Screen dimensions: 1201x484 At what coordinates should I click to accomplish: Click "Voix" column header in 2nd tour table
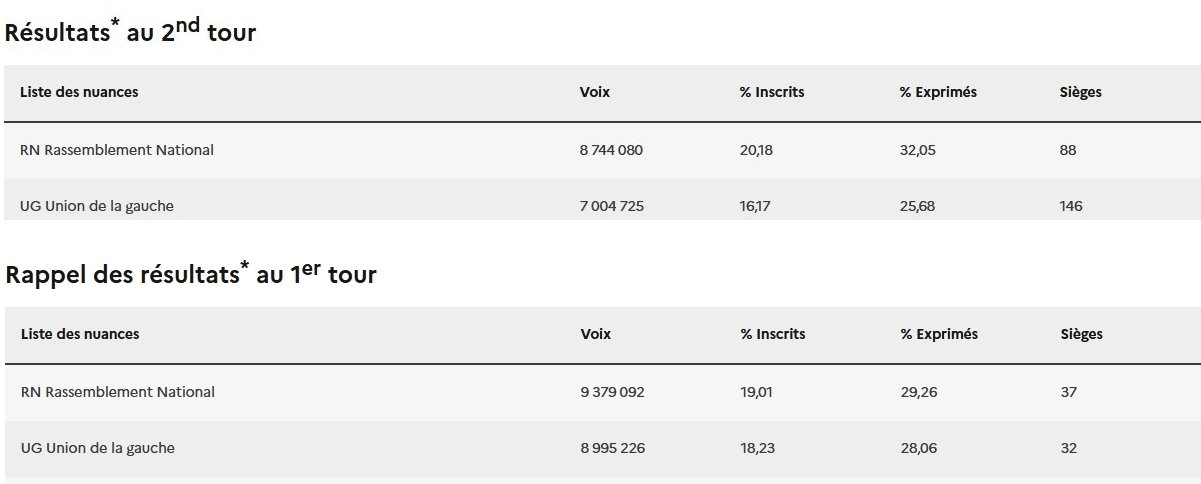[594, 92]
